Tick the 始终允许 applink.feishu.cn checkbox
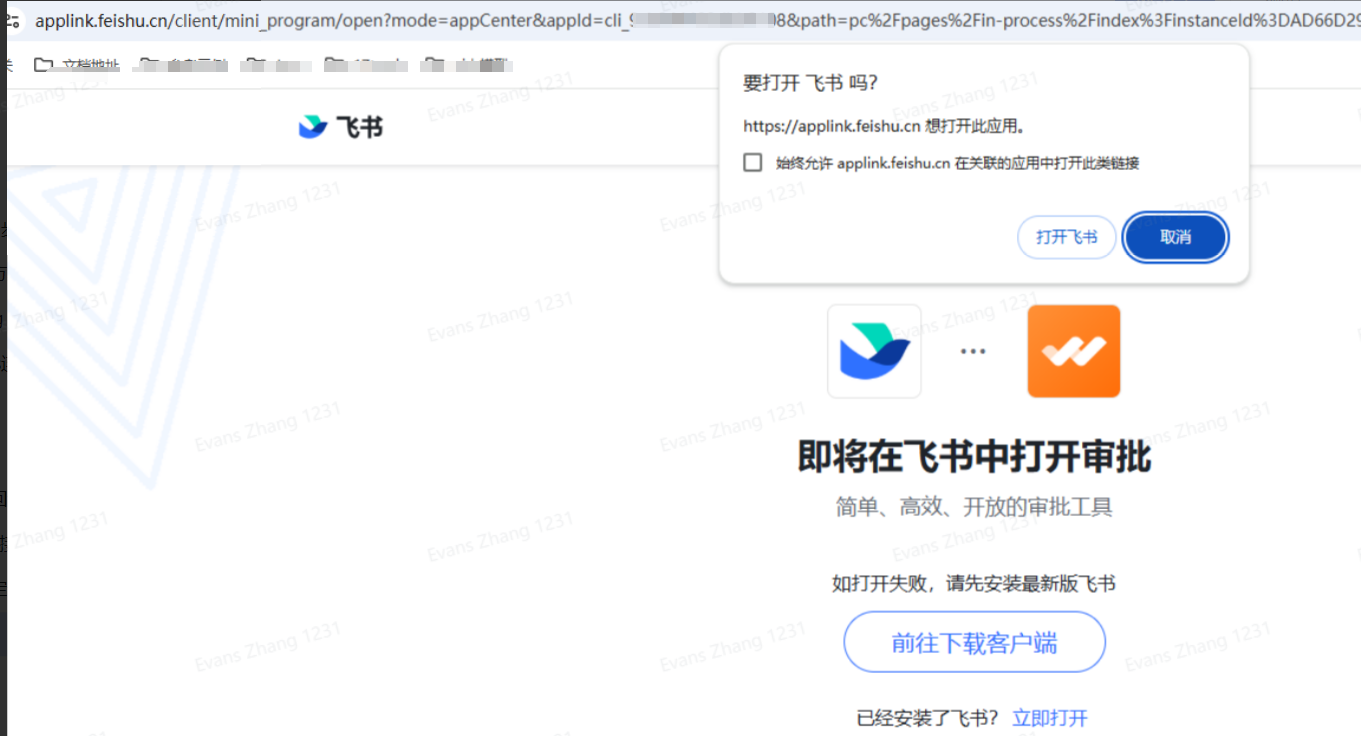Viewport: 1361px width, 736px height. [x=753, y=163]
